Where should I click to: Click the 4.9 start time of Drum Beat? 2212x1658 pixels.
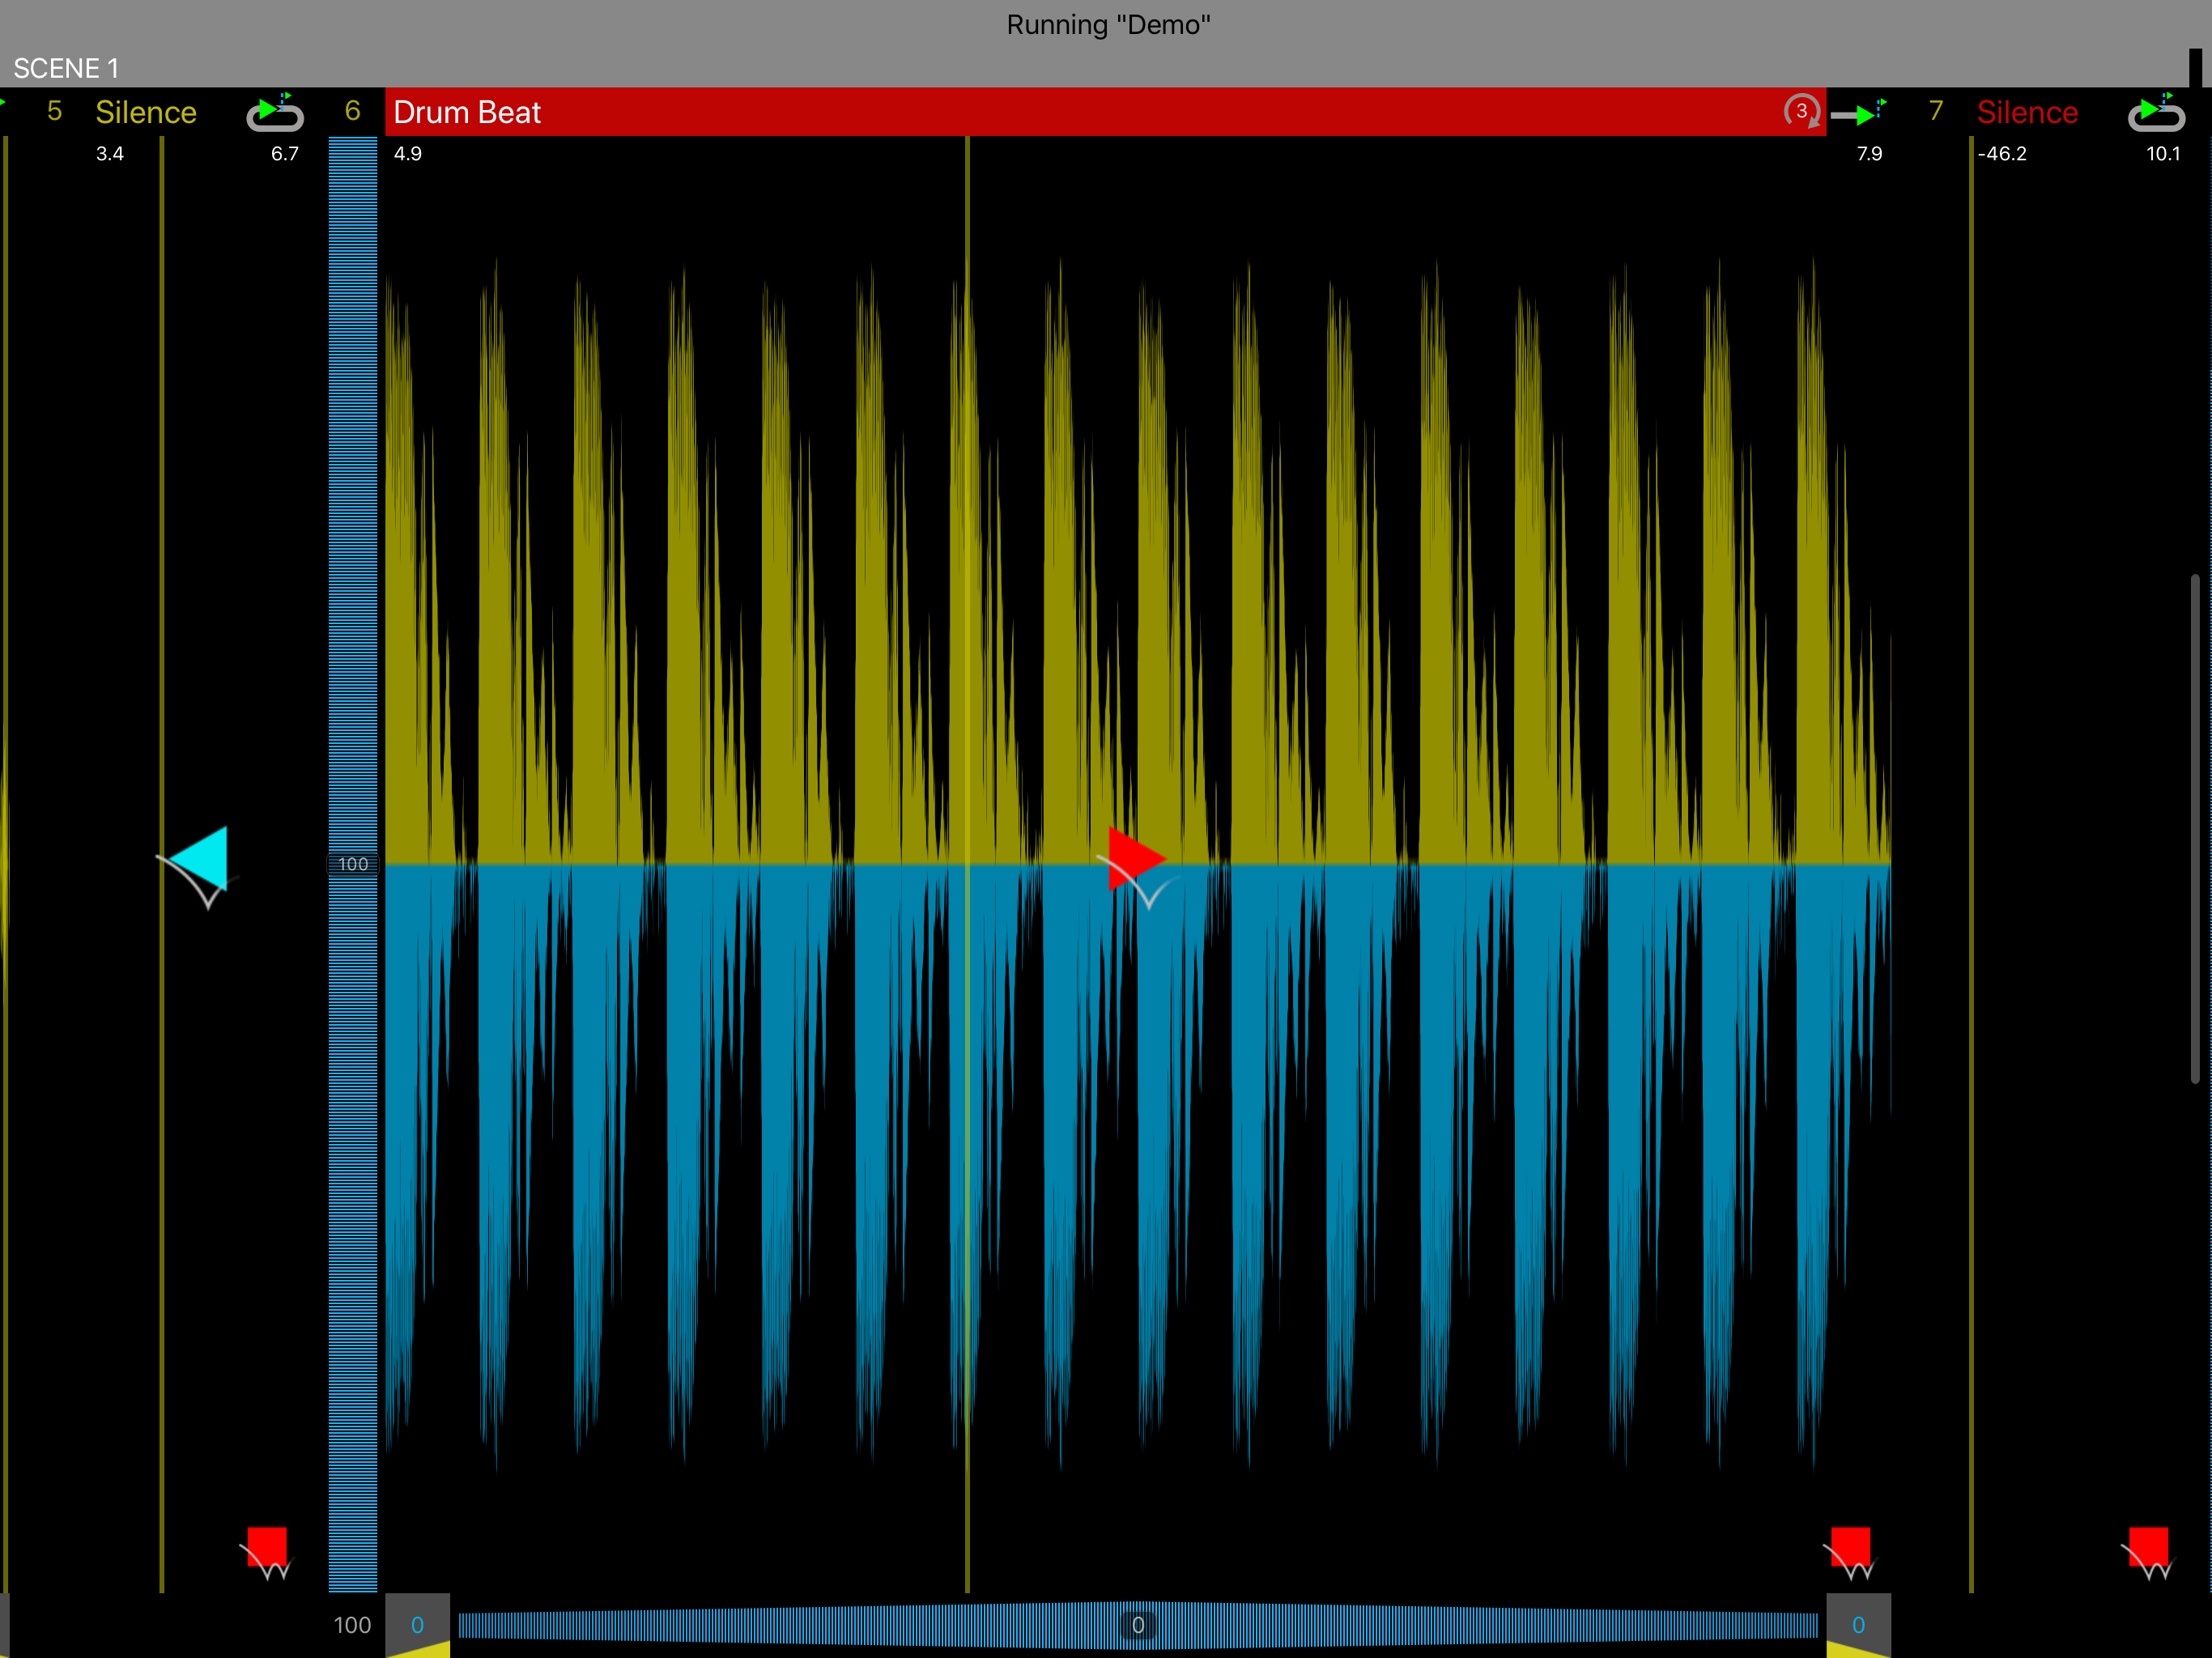pos(408,154)
